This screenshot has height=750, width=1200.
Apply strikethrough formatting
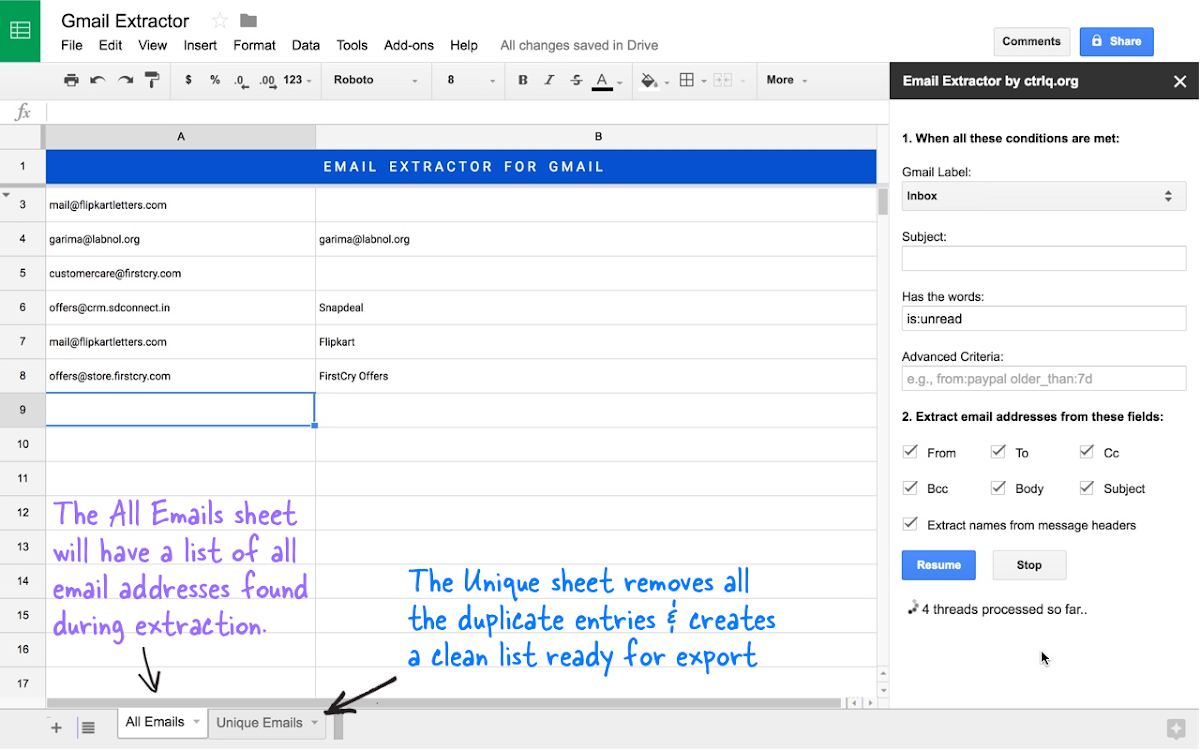pos(574,80)
